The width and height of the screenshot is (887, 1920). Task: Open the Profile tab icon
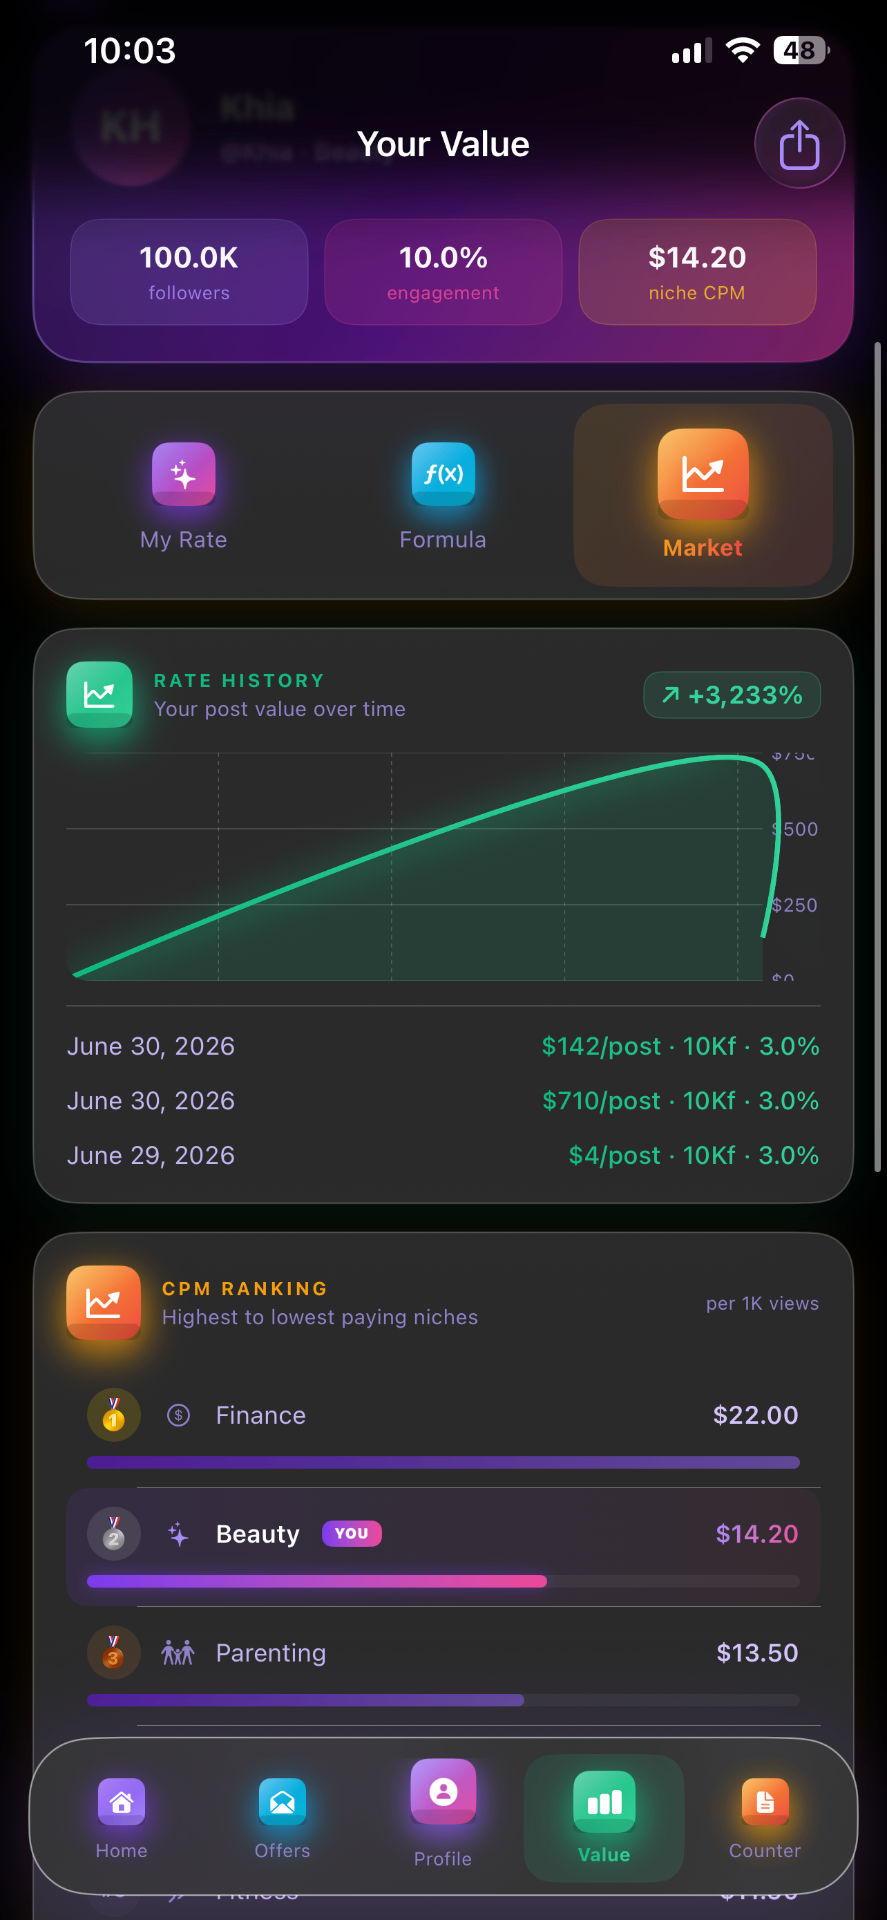443,1791
